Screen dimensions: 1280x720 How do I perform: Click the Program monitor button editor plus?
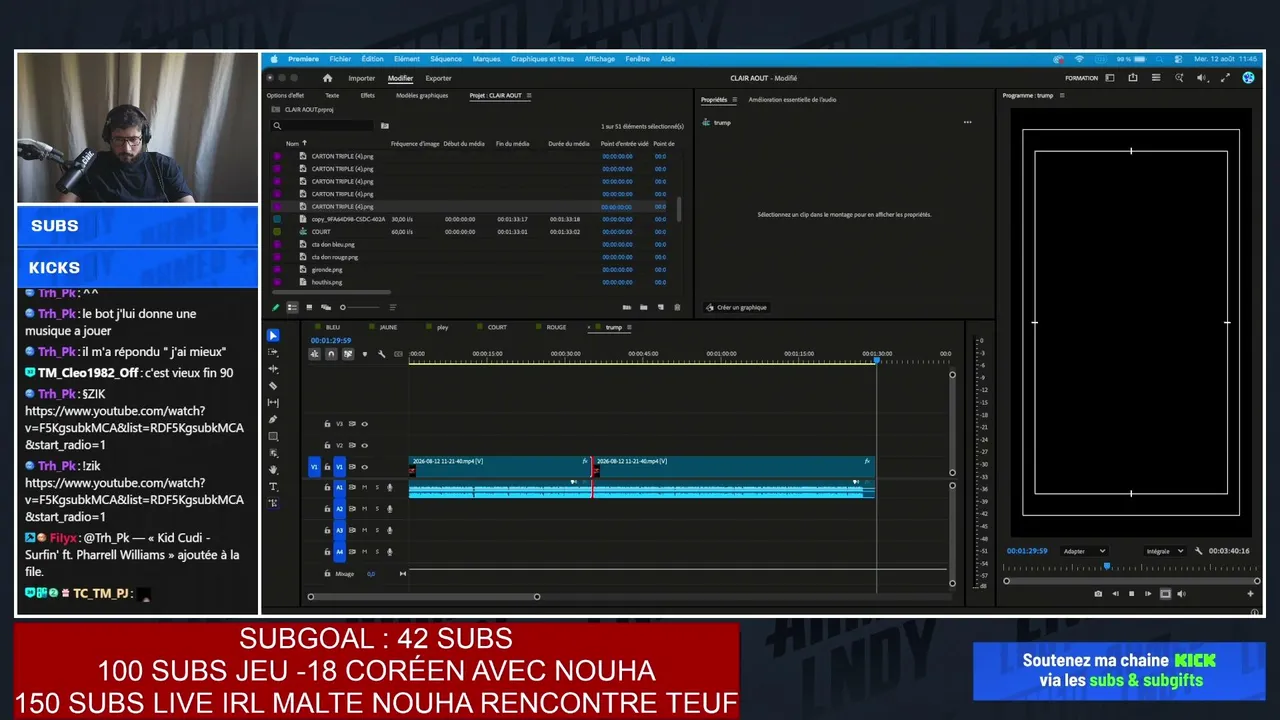(x=1250, y=594)
